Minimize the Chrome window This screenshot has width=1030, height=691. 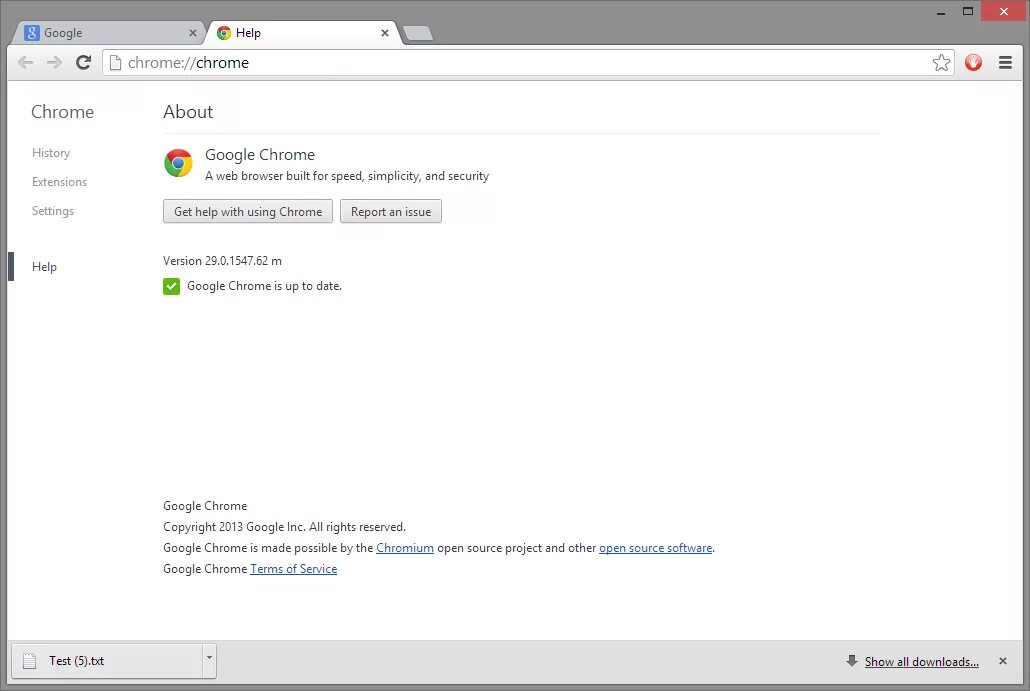pyautogui.click(x=941, y=12)
